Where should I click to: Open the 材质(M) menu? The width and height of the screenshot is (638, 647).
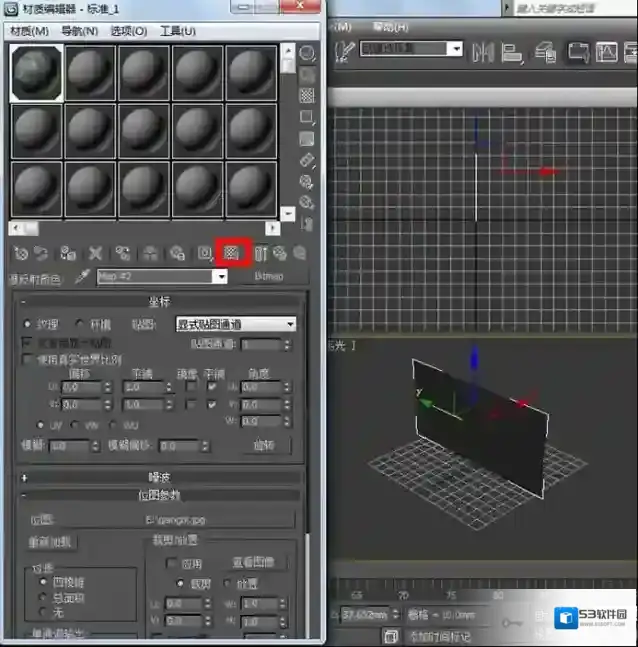(x=29, y=31)
